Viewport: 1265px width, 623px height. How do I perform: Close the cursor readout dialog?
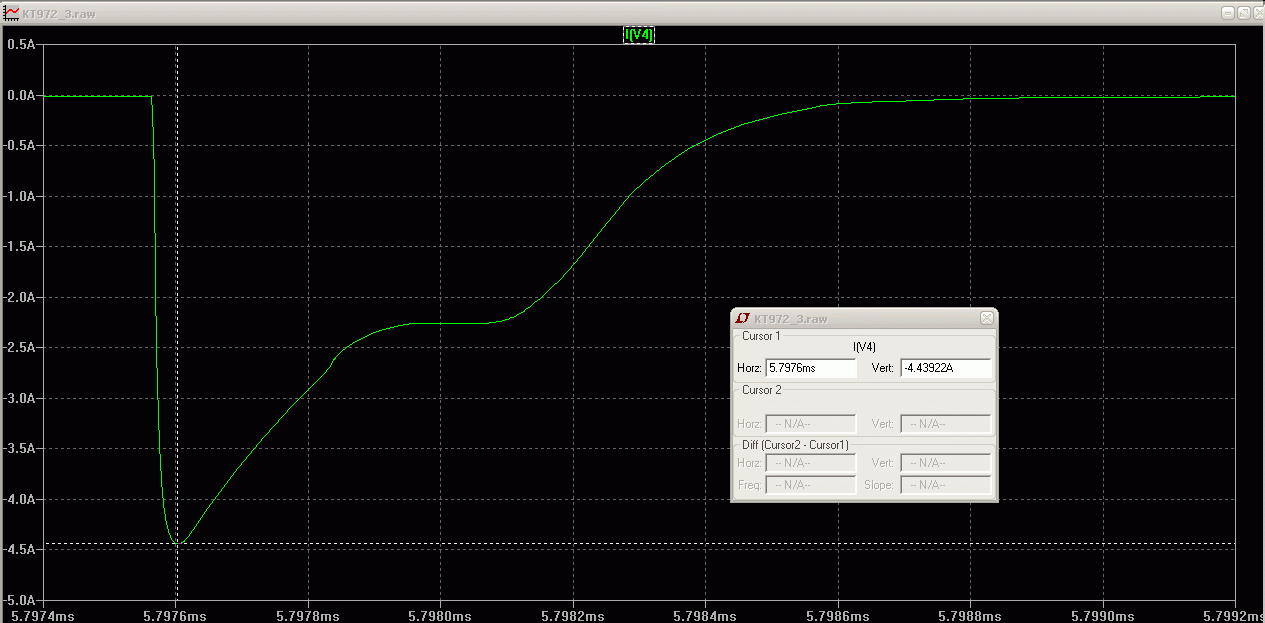[x=986, y=318]
